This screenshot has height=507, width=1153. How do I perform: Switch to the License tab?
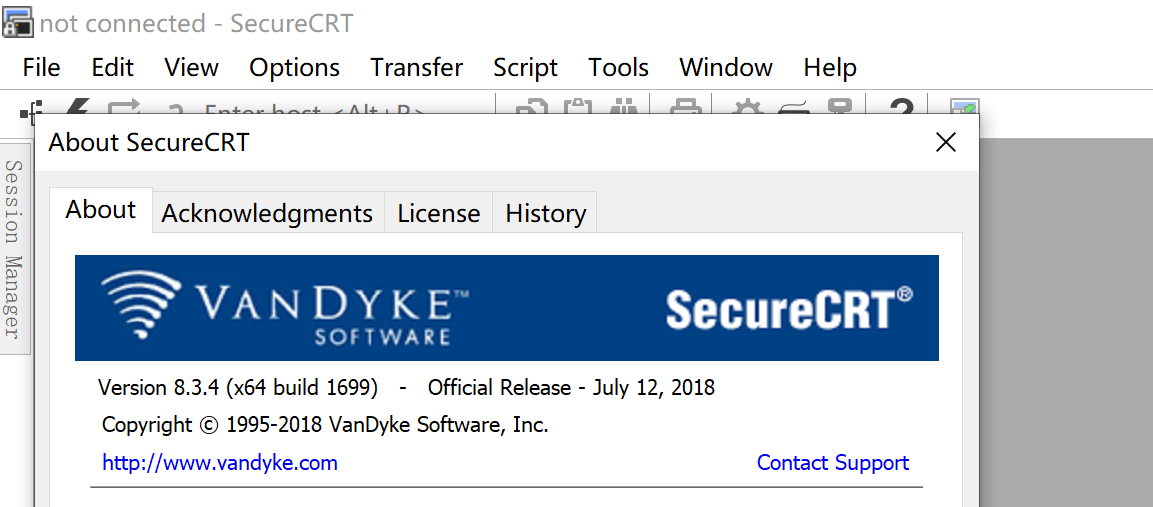(438, 213)
